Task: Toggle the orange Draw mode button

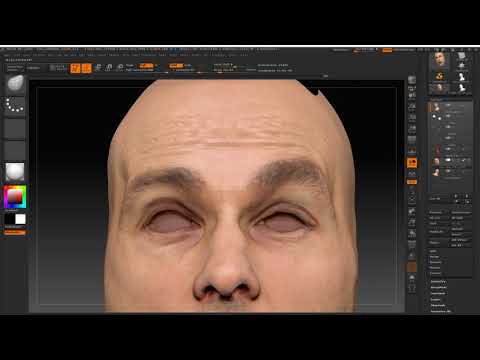Action: [x=87, y=68]
